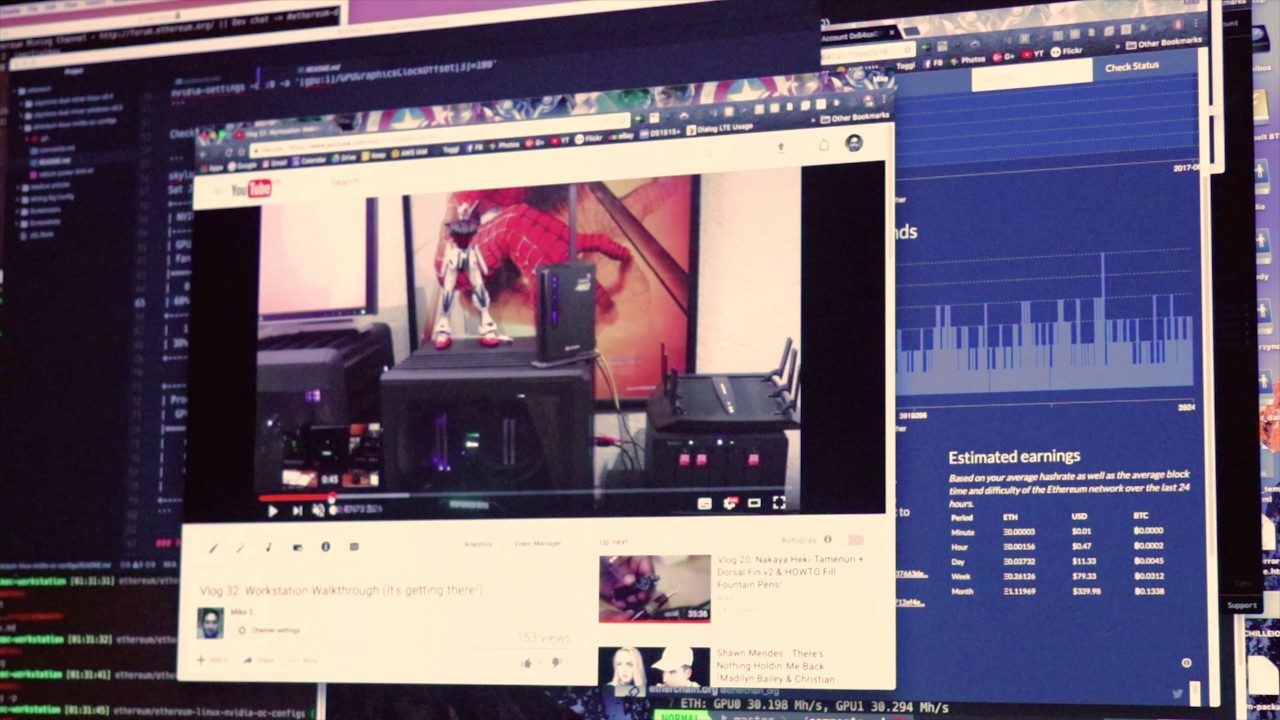The height and width of the screenshot is (720, 1280).
Task: Open the YouTube account avatar menu
Action: (x=854, y=143)
